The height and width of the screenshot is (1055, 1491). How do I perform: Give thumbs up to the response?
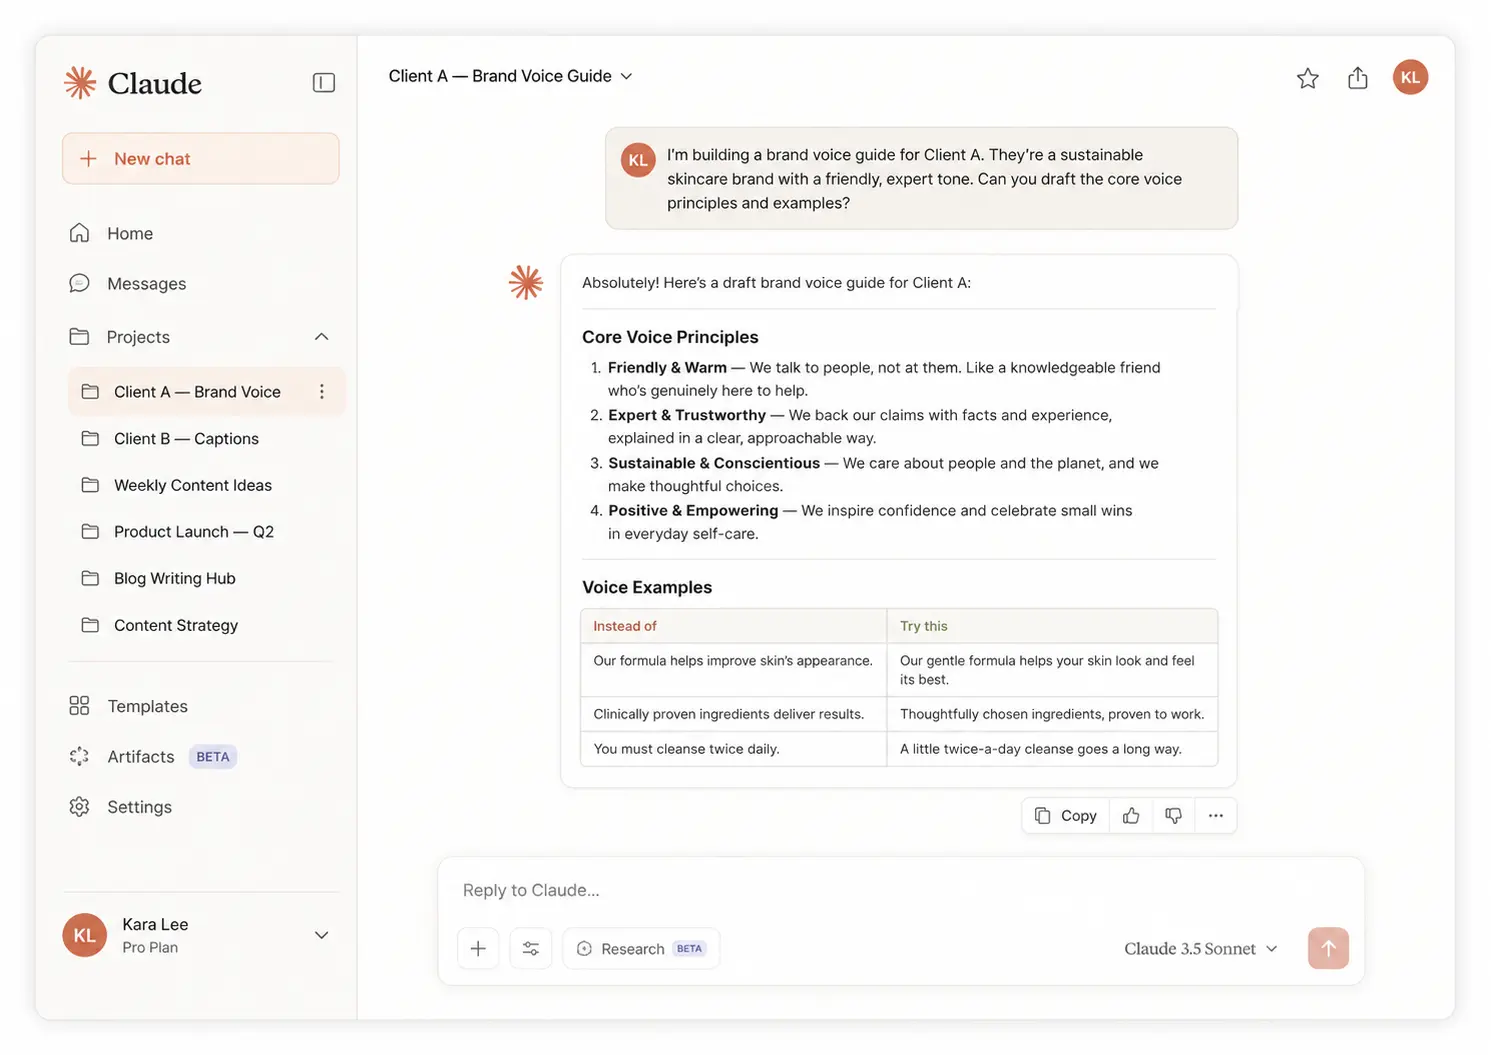[1131, 816]
